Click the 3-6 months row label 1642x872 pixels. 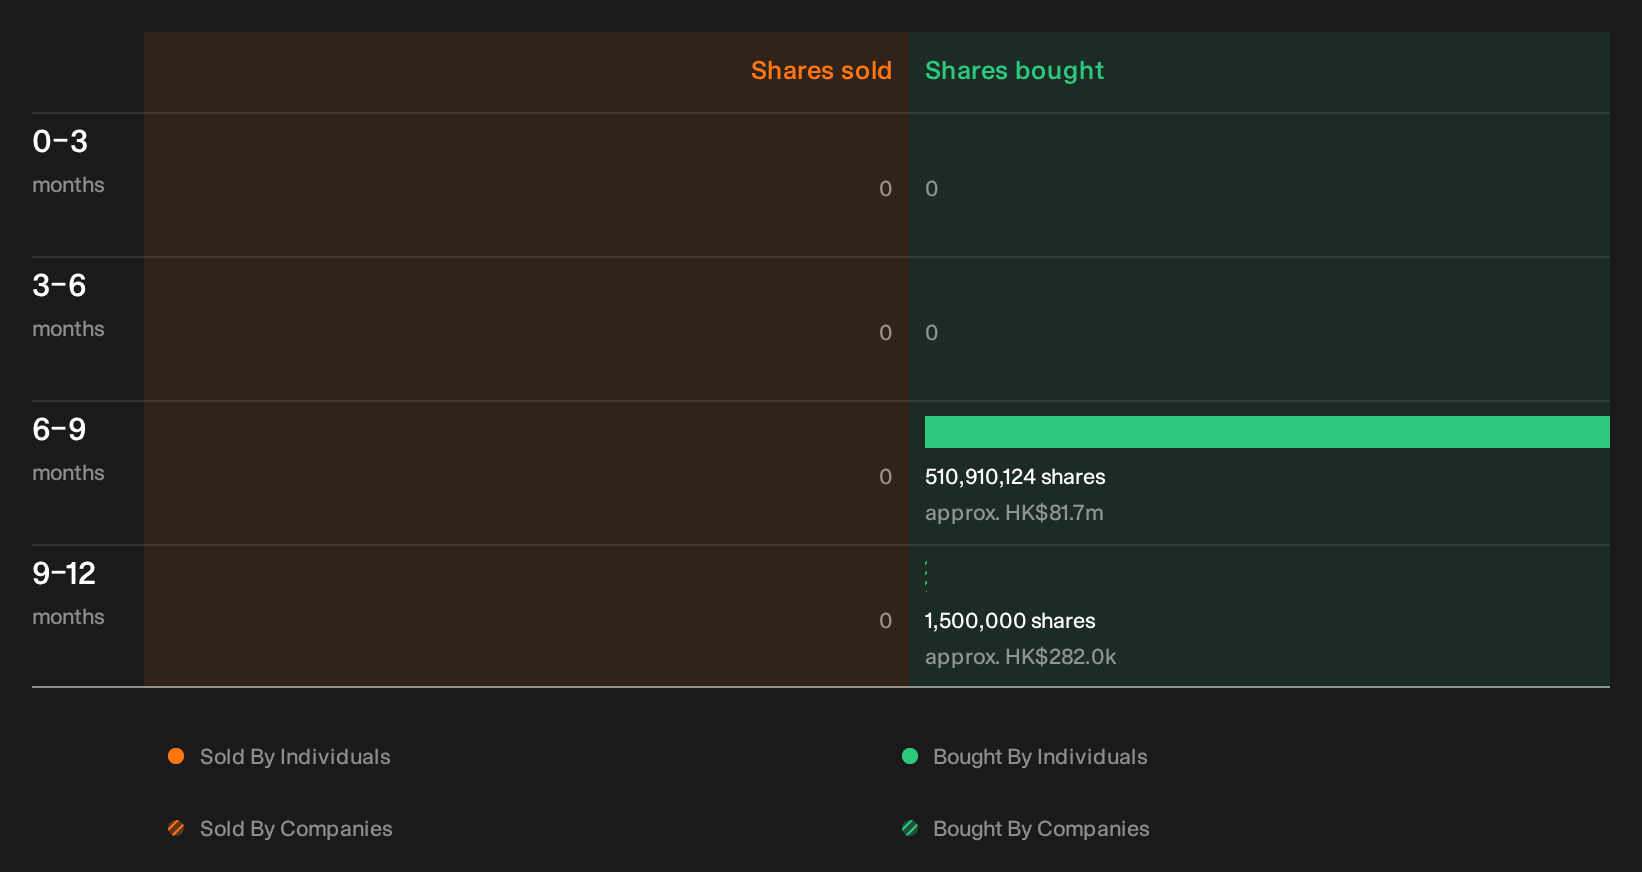pos(68,305)
